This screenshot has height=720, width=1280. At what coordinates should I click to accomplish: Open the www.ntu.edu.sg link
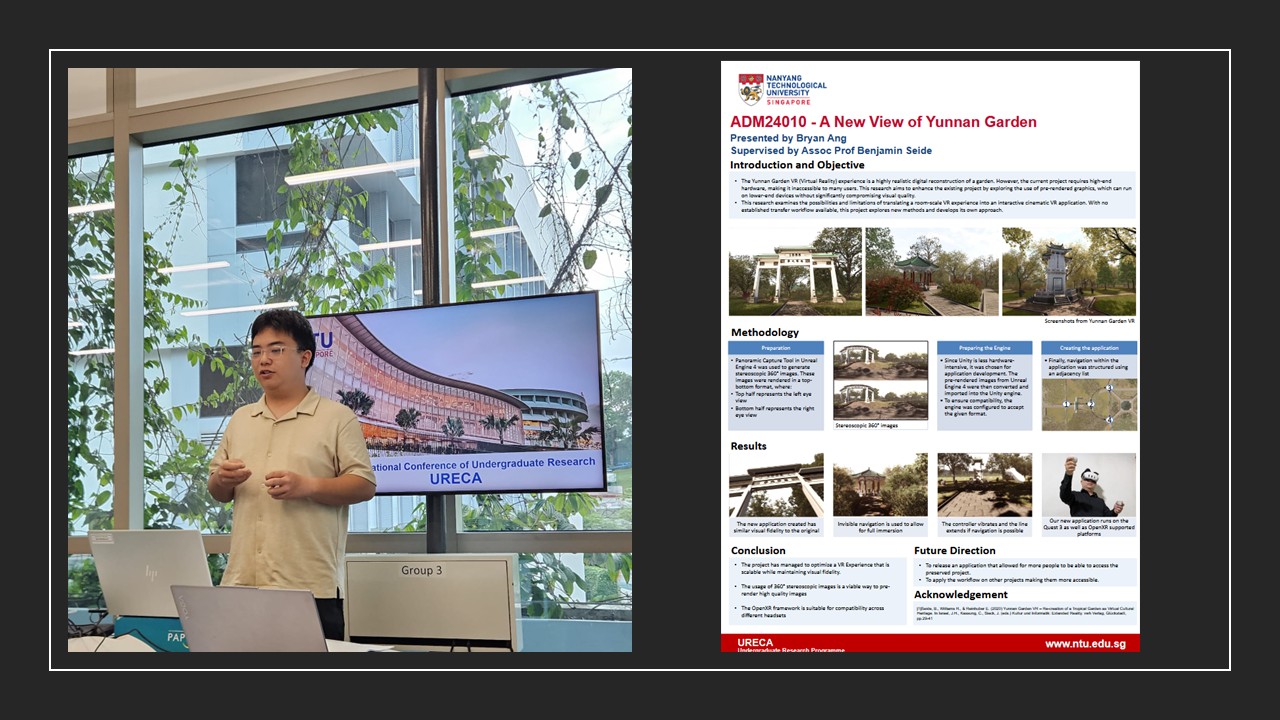(1085, 644)
